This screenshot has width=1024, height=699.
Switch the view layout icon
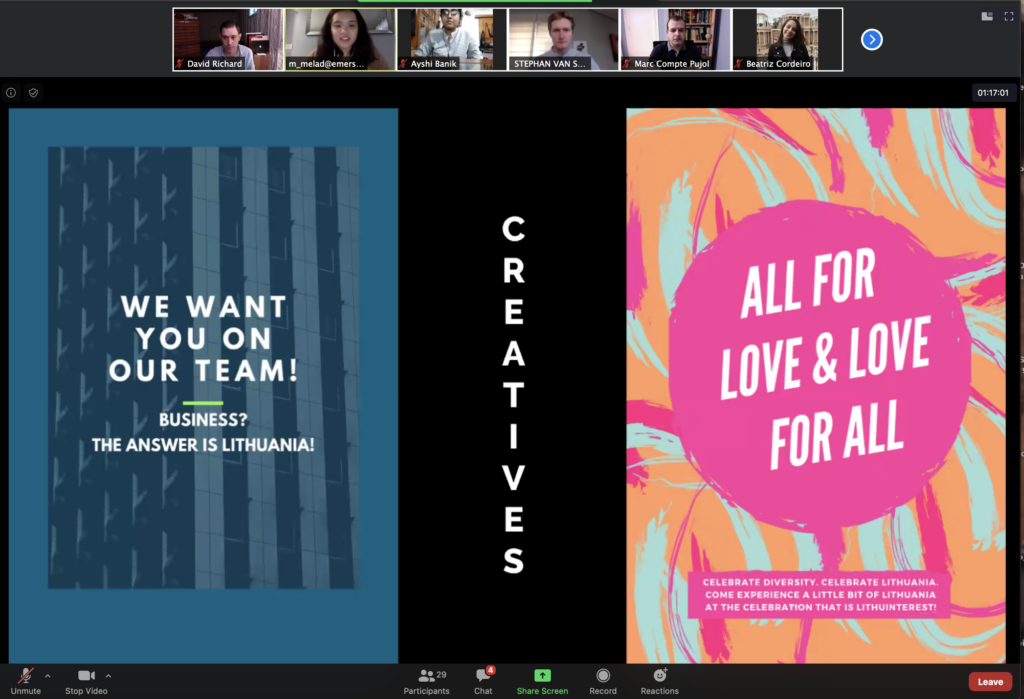click(987, 16)
